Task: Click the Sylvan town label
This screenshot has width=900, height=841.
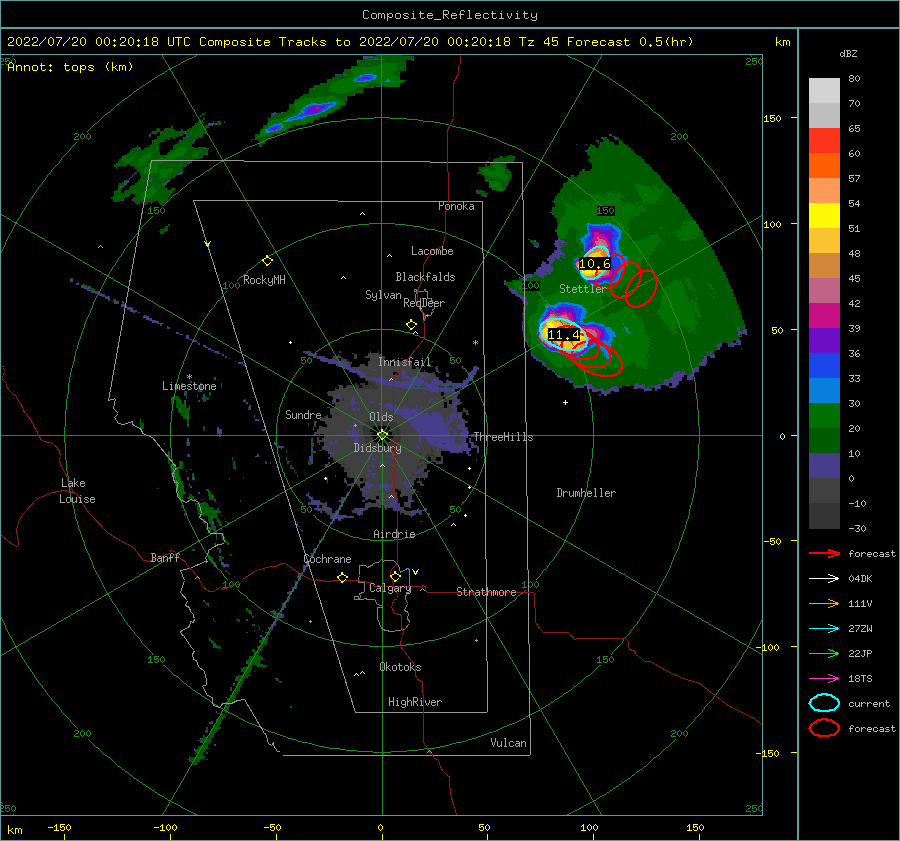Action: (383, 295)
